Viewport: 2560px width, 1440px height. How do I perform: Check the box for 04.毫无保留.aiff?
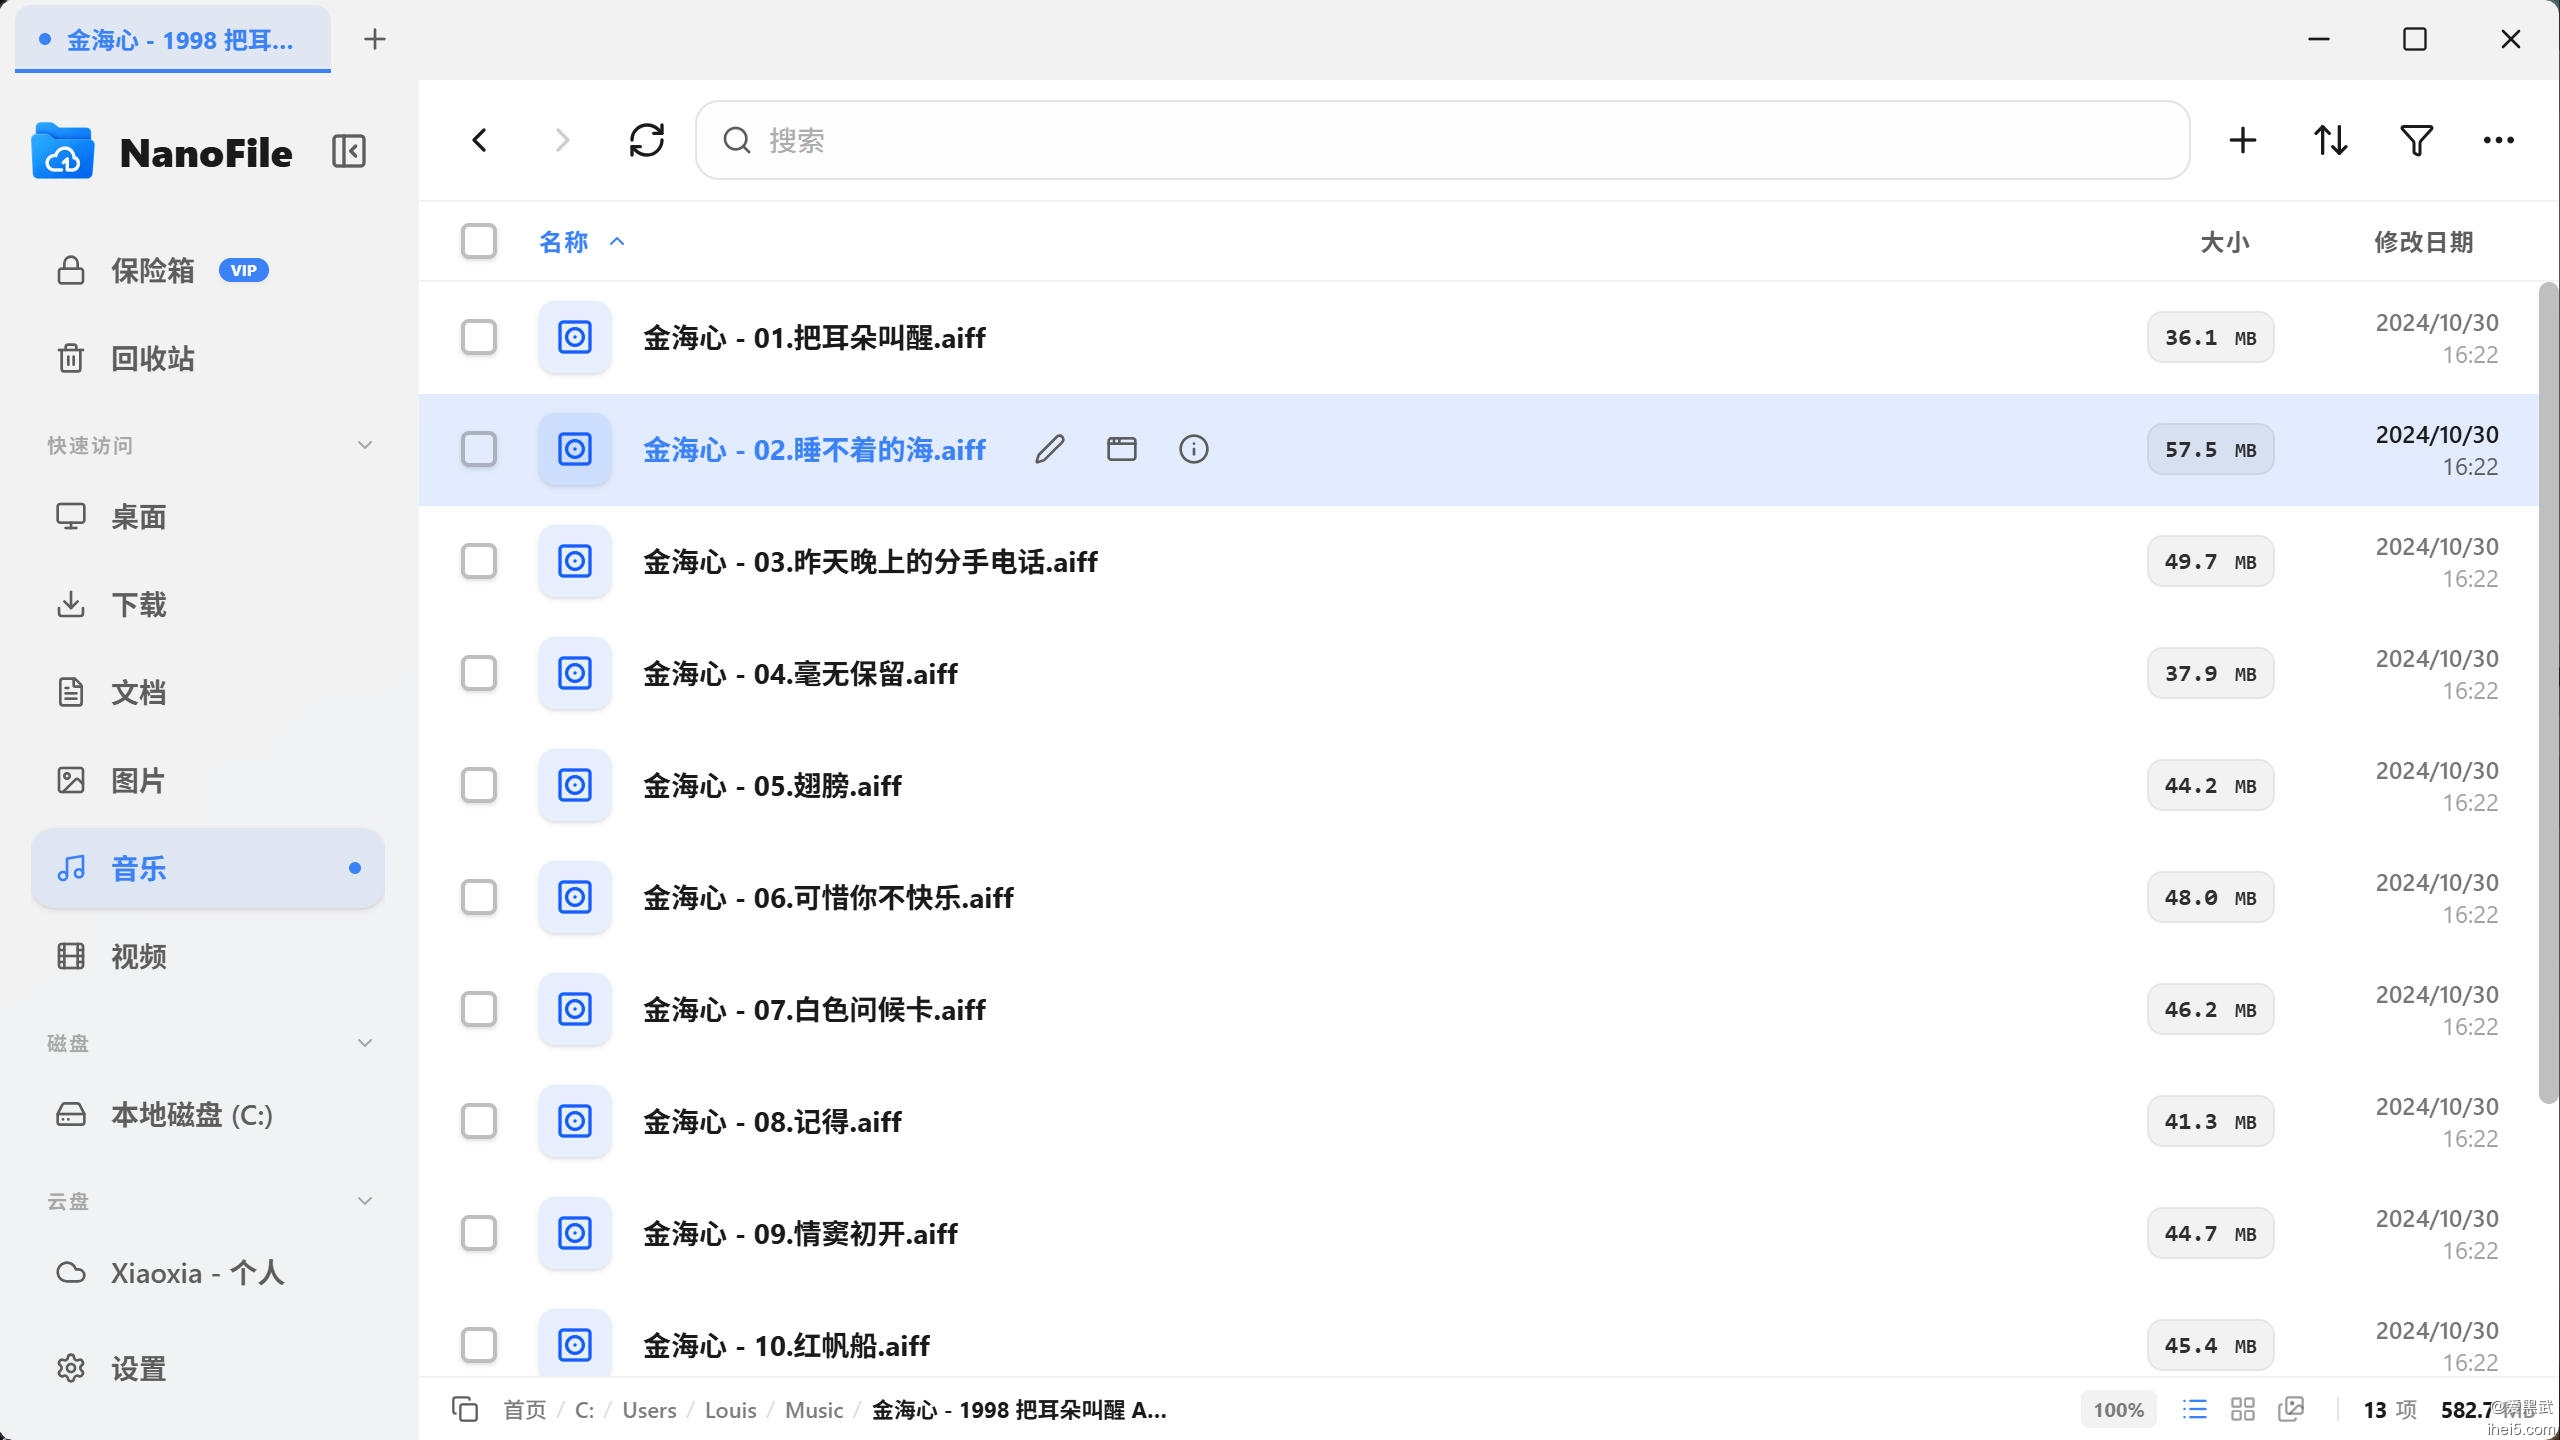click(x=479, y=673)
